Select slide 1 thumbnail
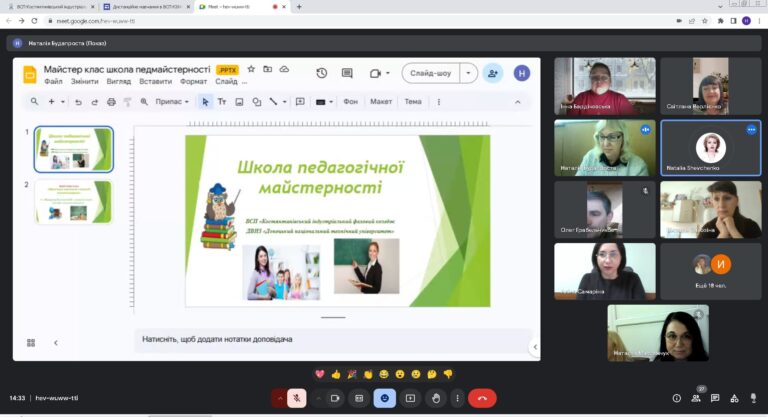 73,149
